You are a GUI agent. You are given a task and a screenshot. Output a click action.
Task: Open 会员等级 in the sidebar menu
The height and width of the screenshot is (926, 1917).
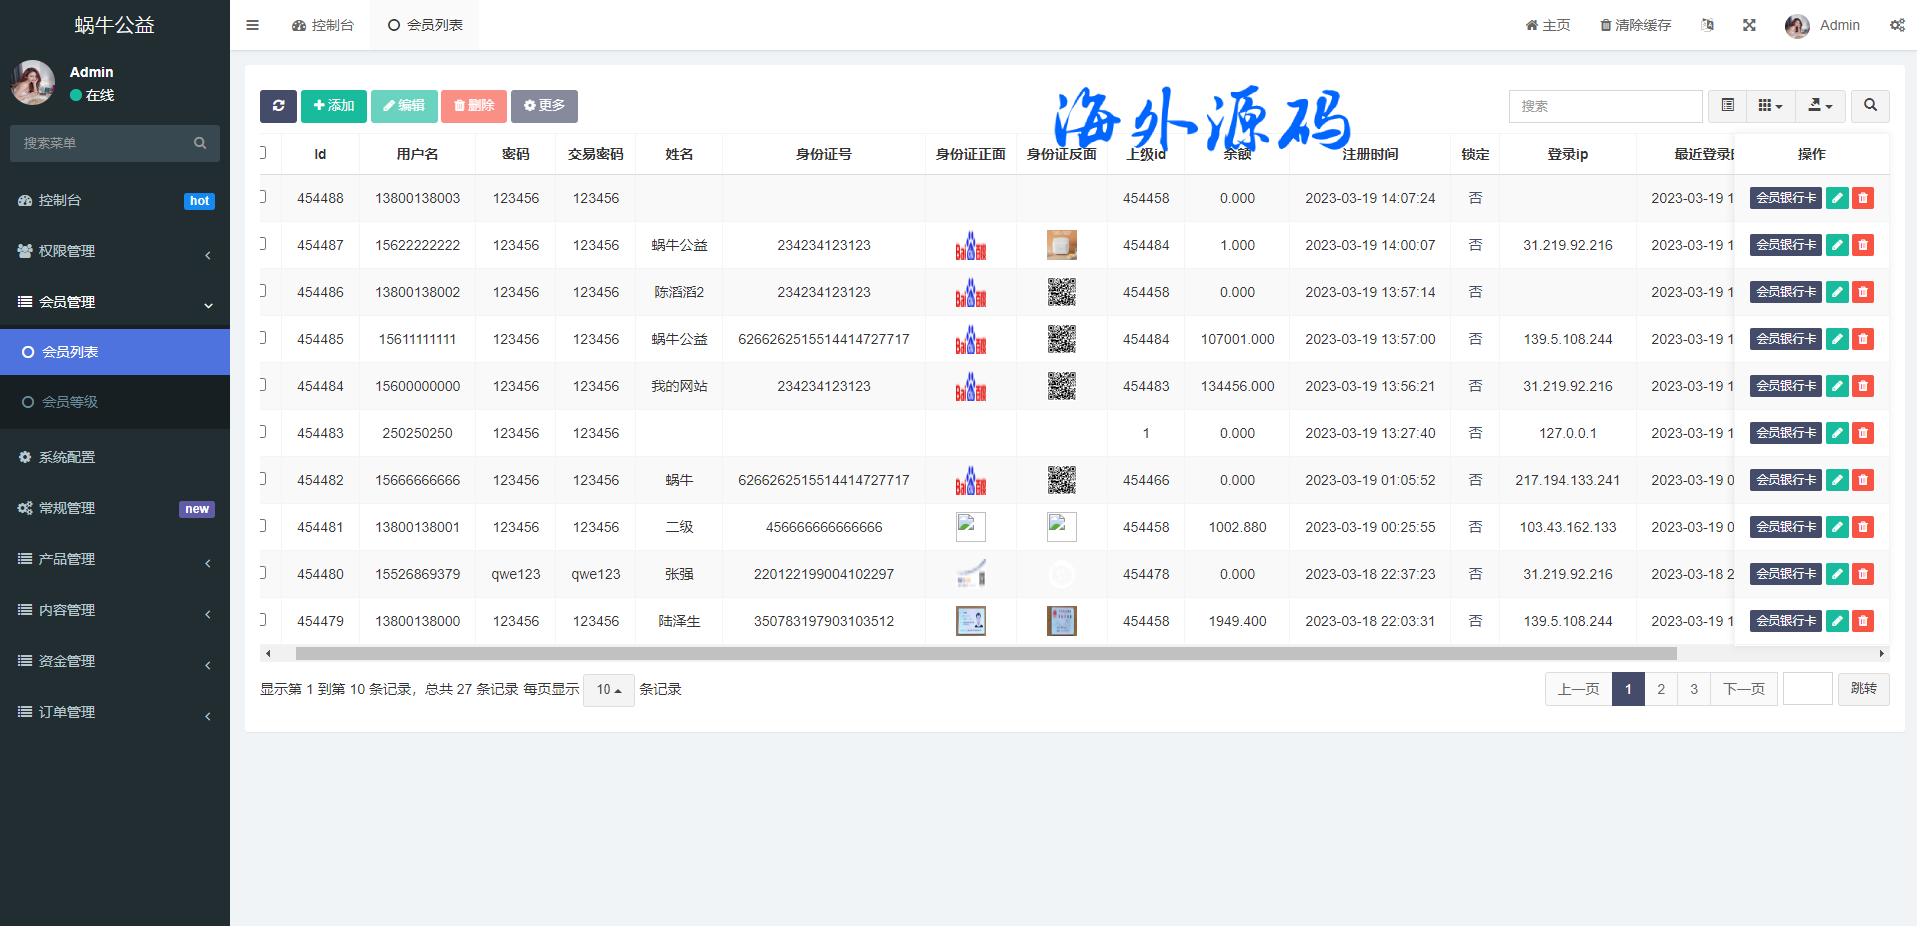(70, 402)
